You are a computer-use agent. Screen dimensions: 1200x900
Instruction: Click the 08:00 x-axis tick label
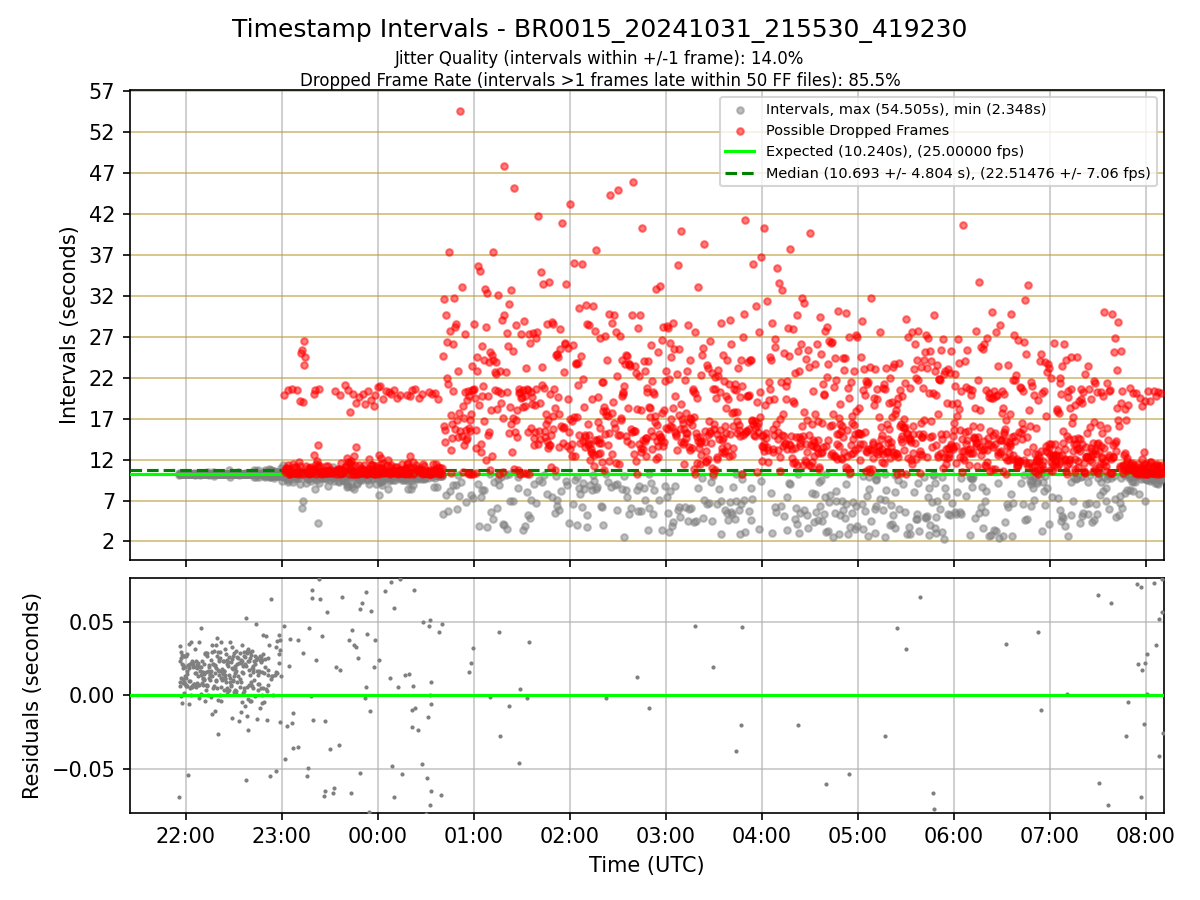coord(1146,834)
